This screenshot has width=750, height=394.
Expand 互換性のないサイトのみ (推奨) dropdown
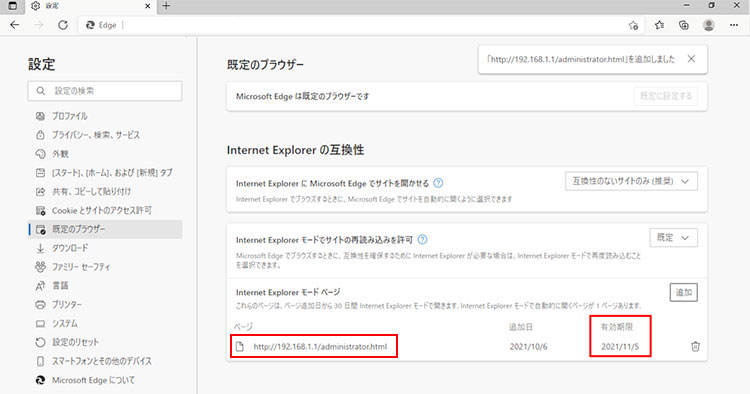631,181
